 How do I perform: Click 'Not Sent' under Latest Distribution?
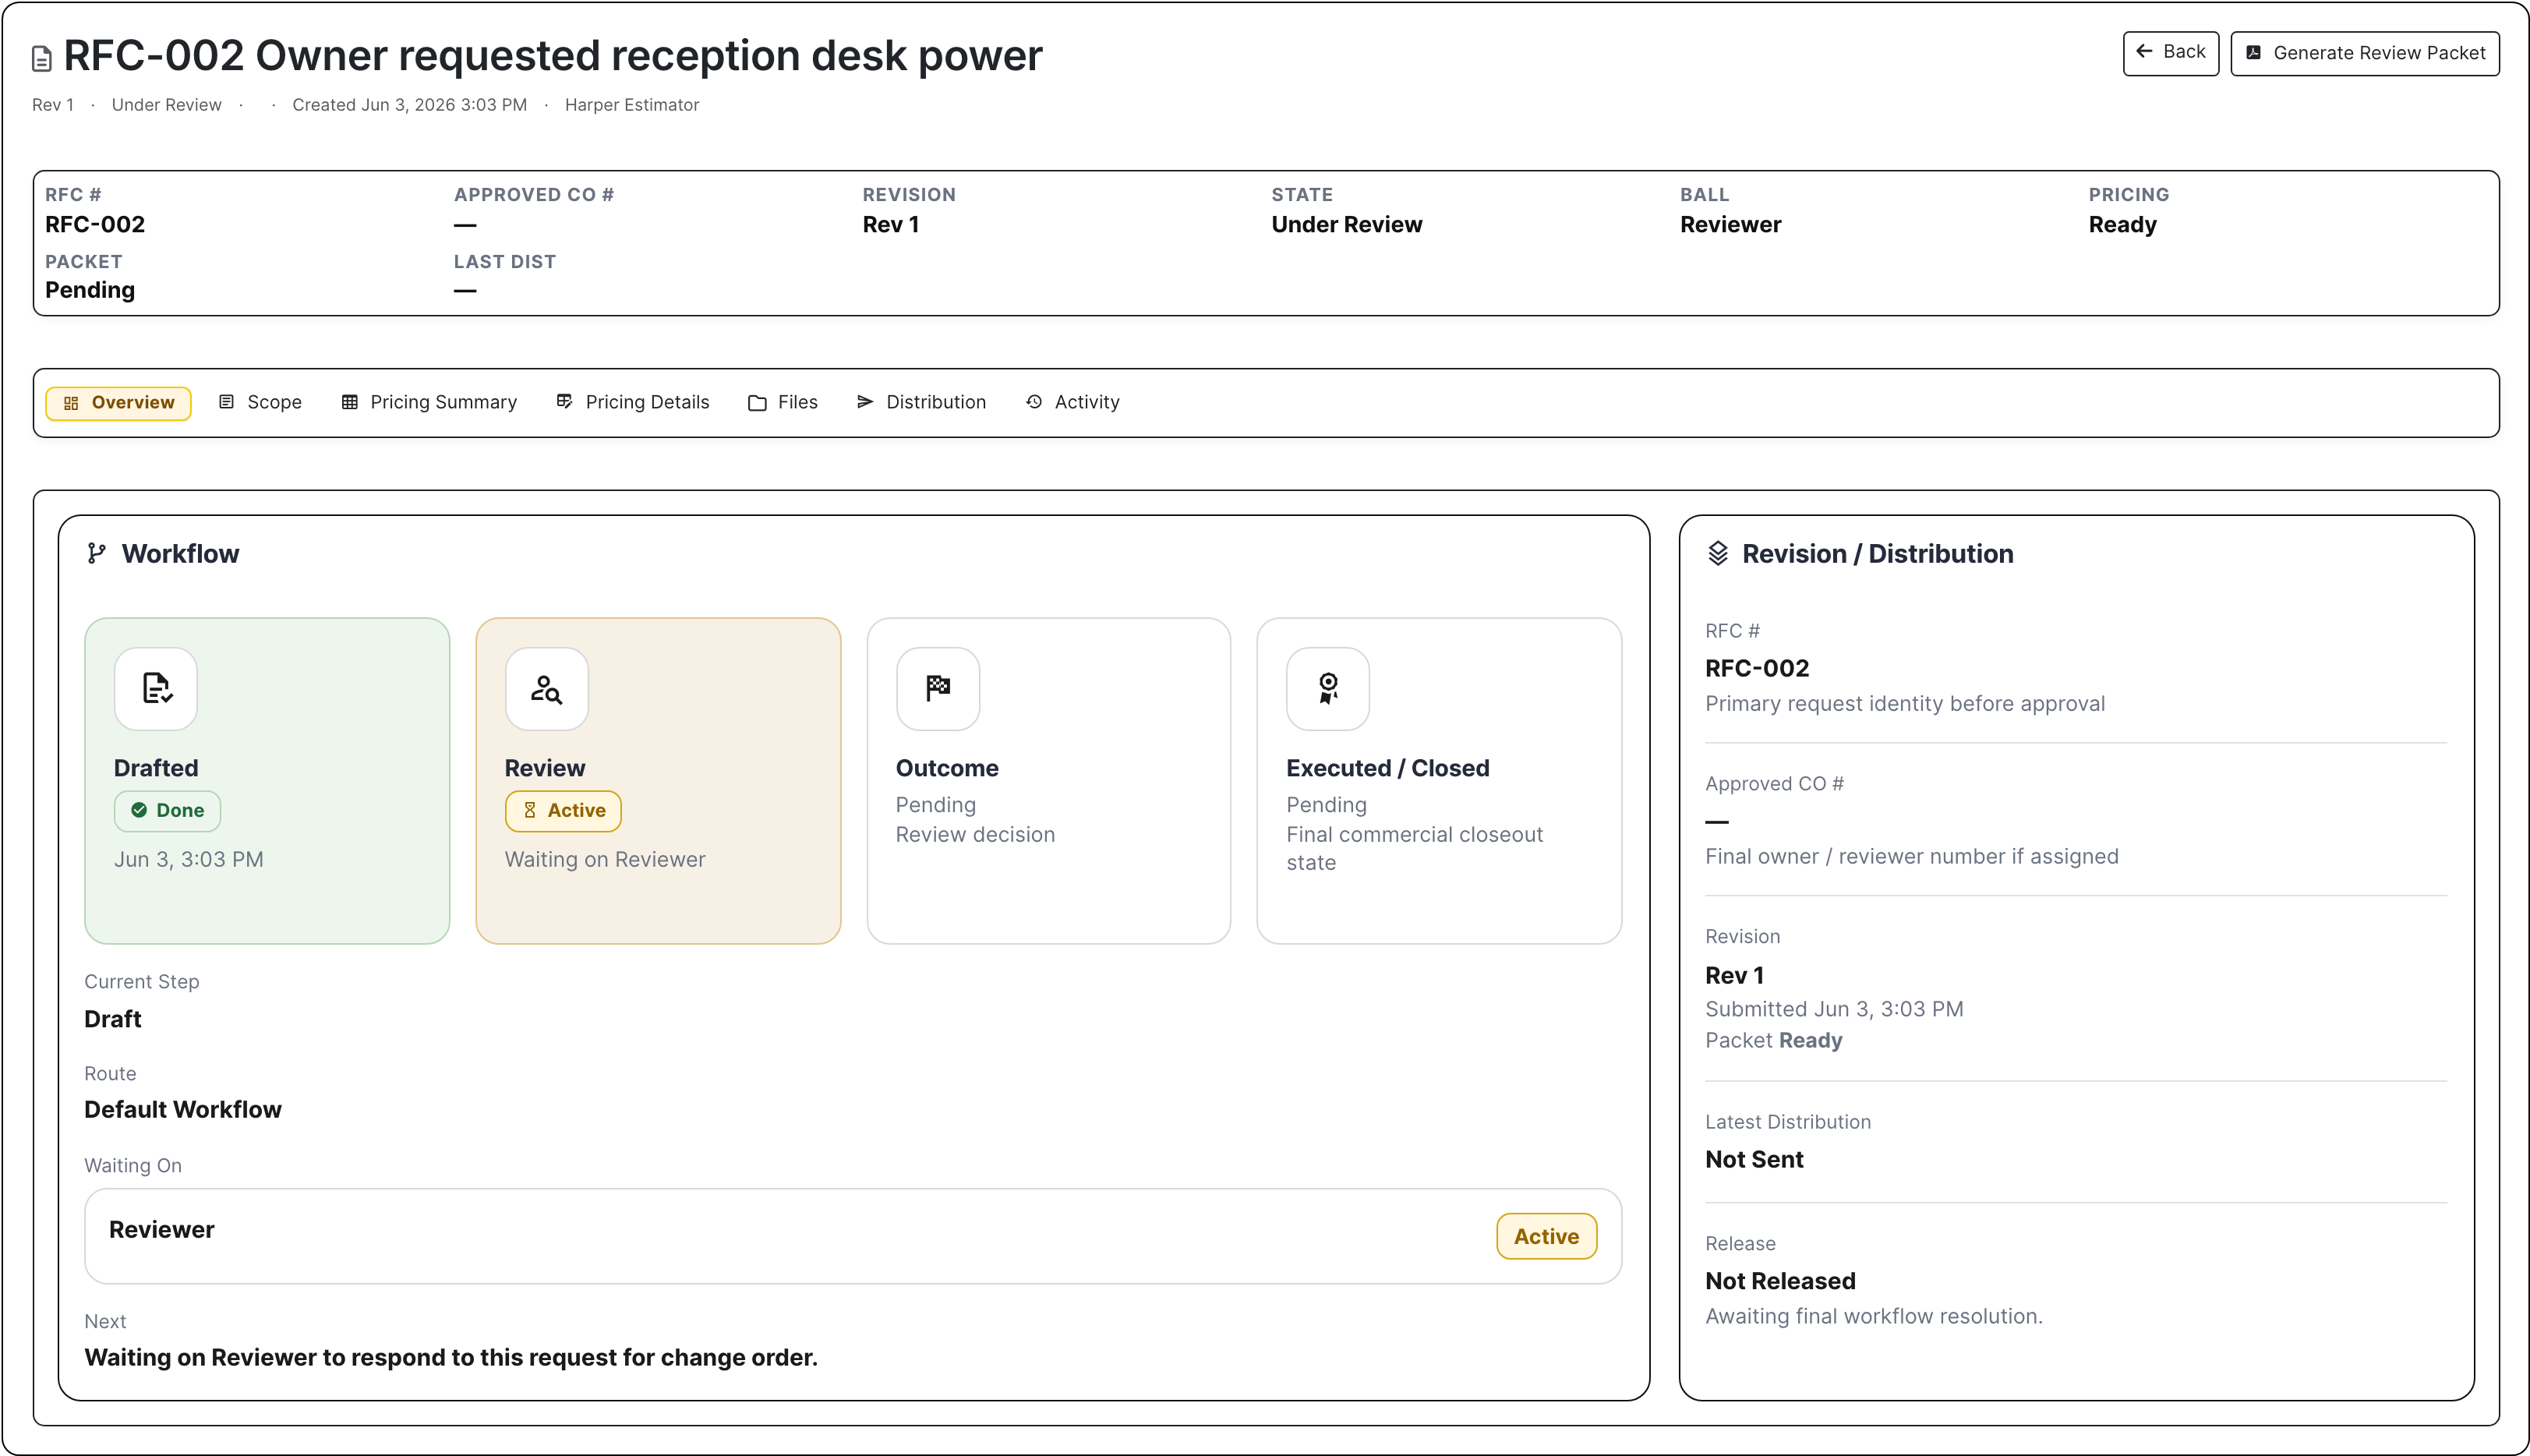click(1754, 1160)
